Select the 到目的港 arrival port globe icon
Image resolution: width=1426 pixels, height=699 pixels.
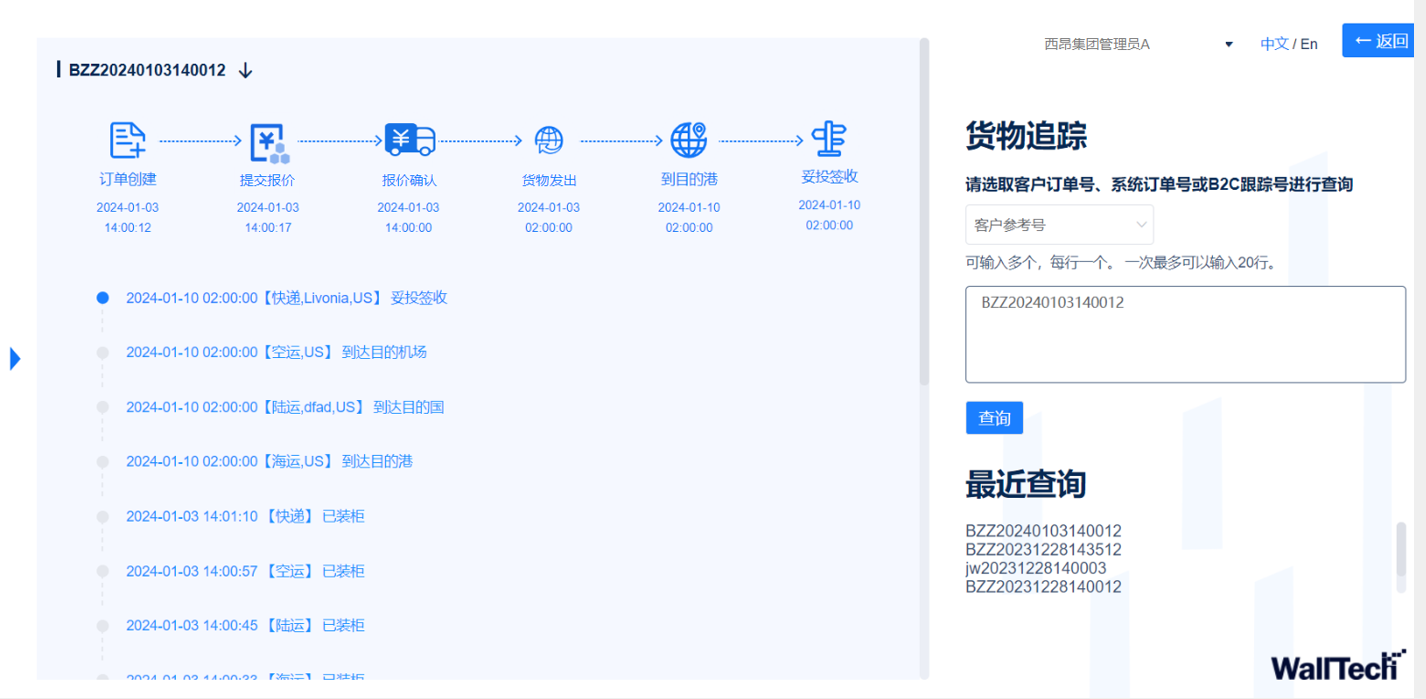pos(688,140)
